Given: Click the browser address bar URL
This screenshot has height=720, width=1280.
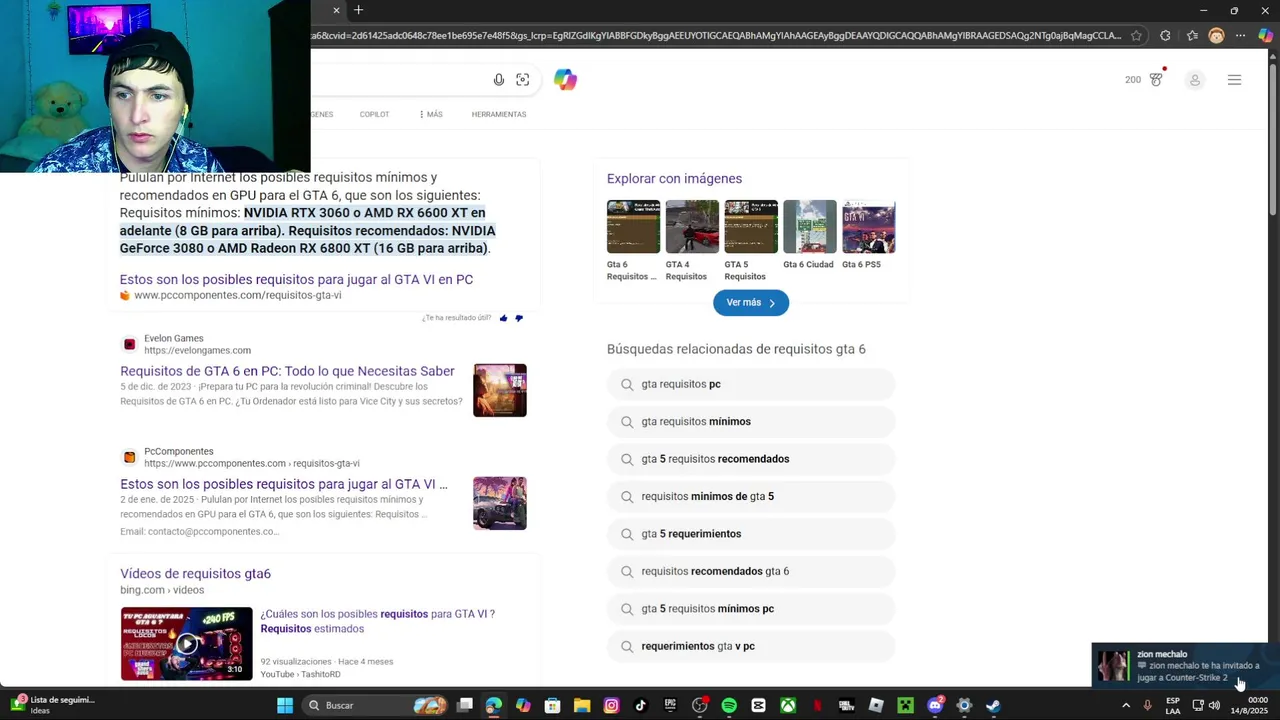Looking at the screenshot, I should (x=715, y=36).
